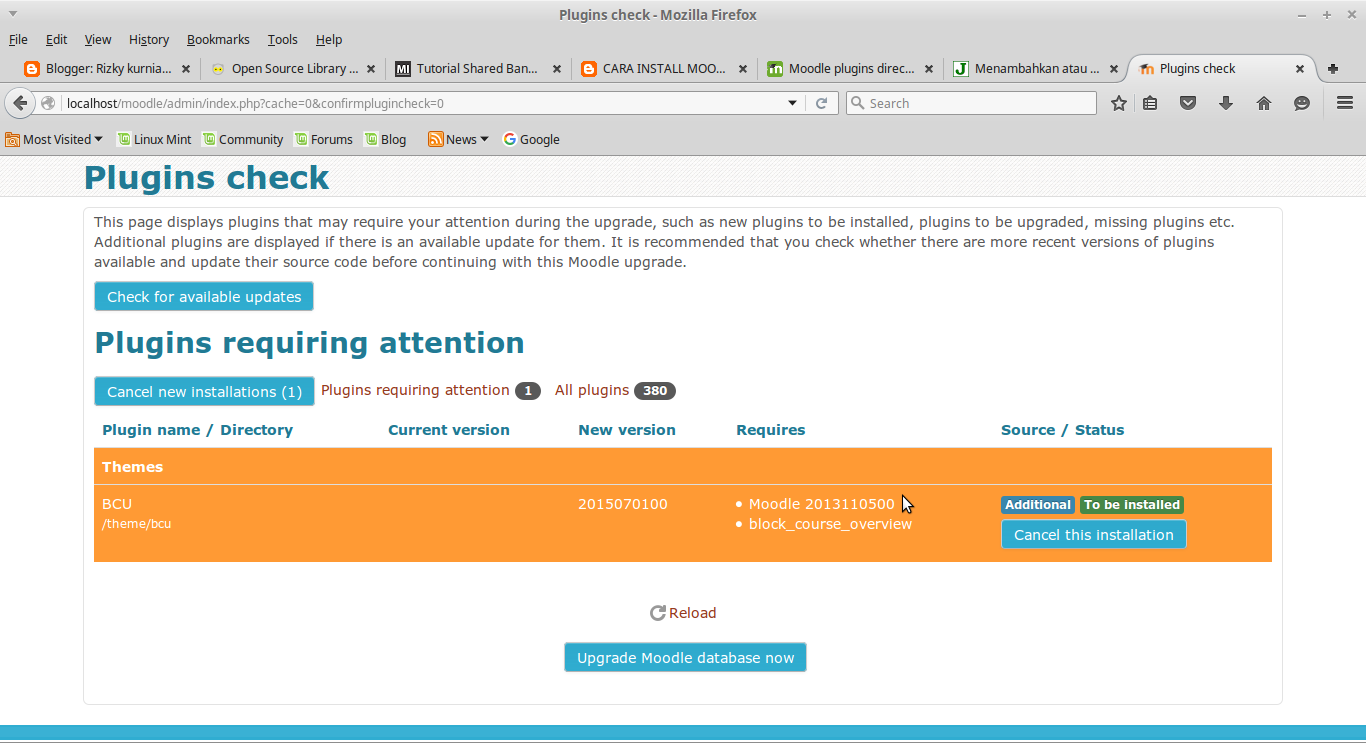Click new version 2015070100 value

[623, 504]
